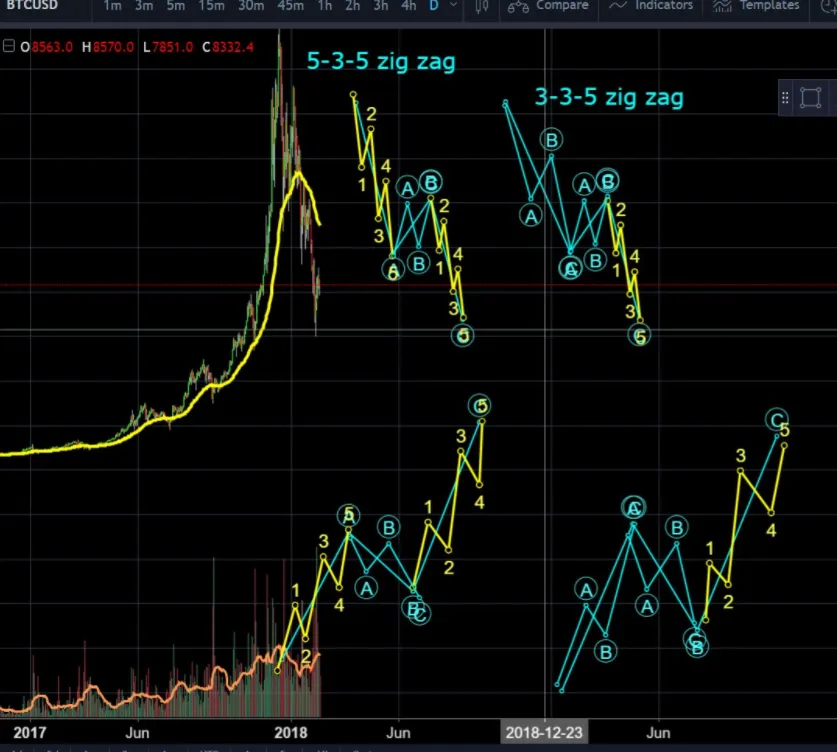Image resolution: width=837 pixels, height=752 pixels.
Task: Open the candlestick chart style selector
Action: (x=482, y=6)
